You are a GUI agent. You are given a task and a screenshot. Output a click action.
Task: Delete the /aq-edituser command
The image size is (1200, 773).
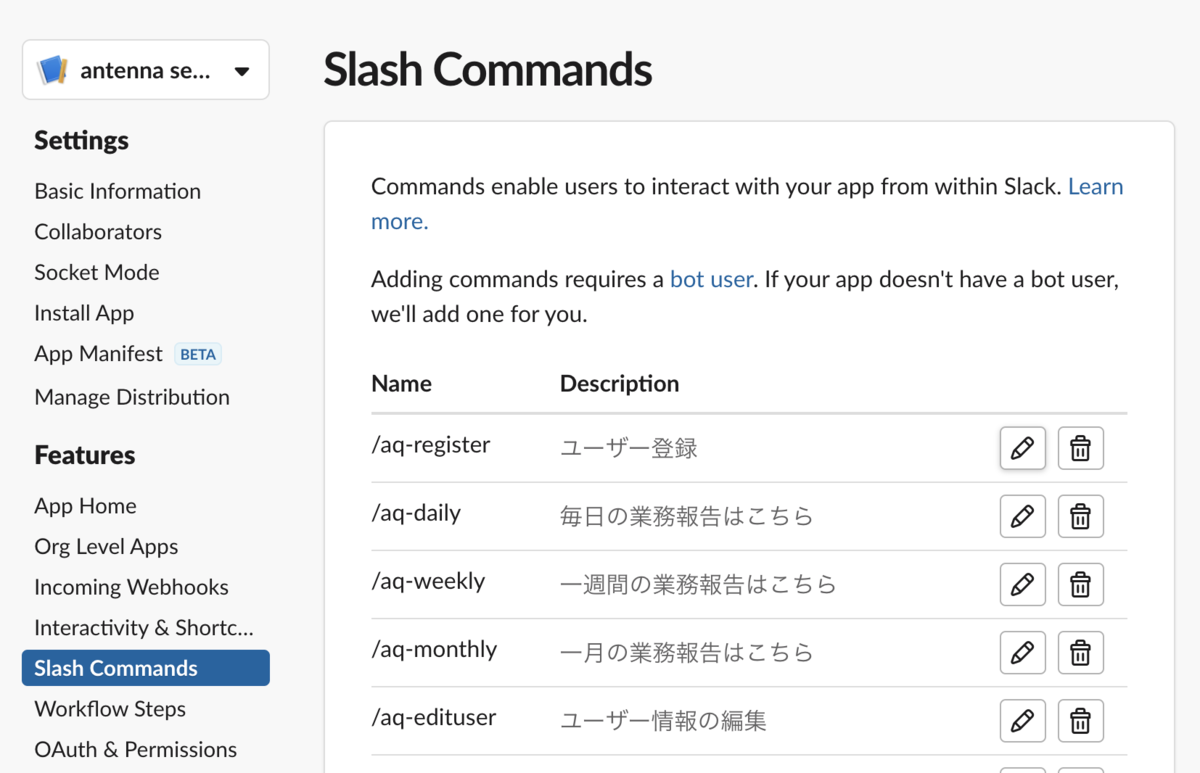[1080, 720]
